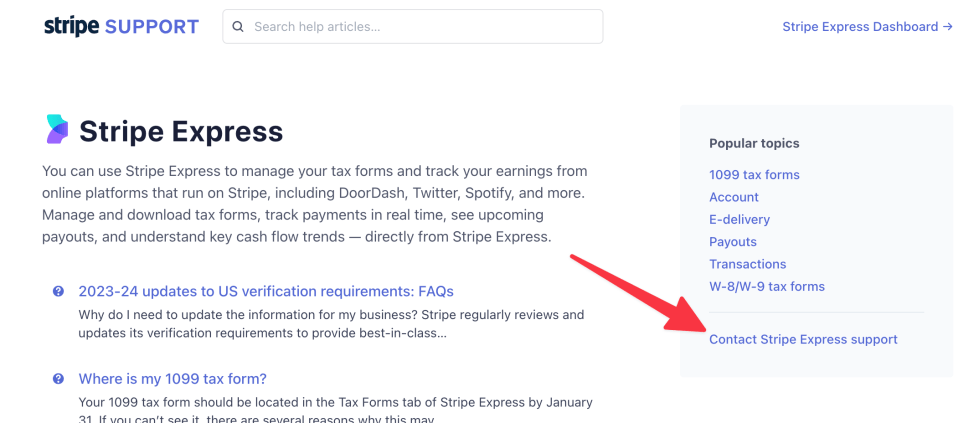Select the Account popular topic
Screen dimensions: 979x423
pos(734,197)
